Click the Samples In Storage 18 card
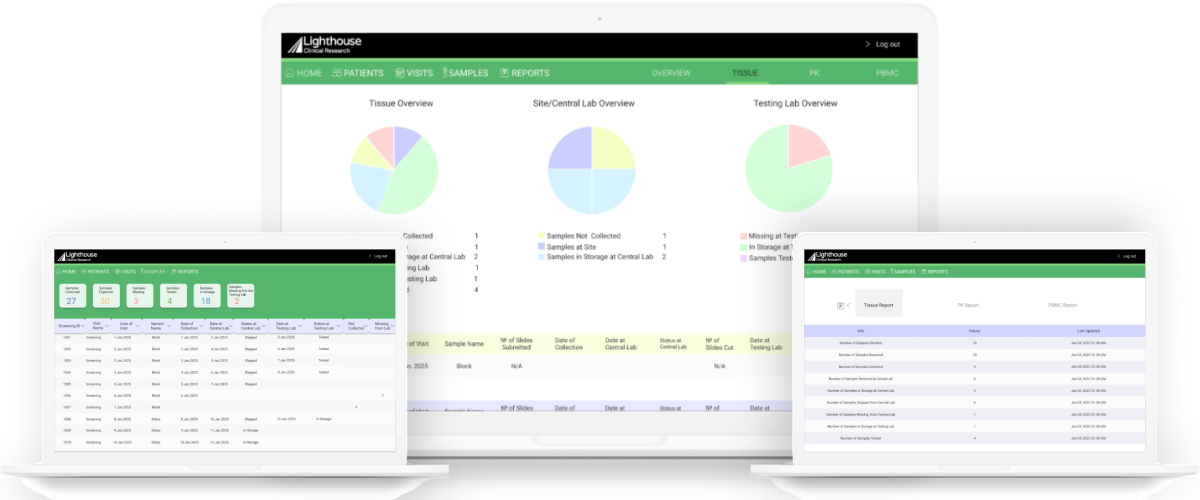1200x500 pixels. pos(205,295)
